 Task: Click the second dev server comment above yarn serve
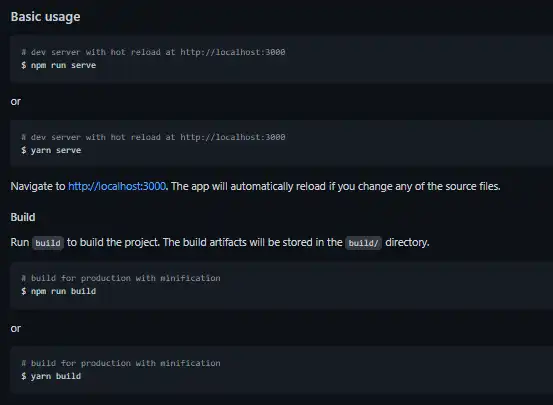153,137
